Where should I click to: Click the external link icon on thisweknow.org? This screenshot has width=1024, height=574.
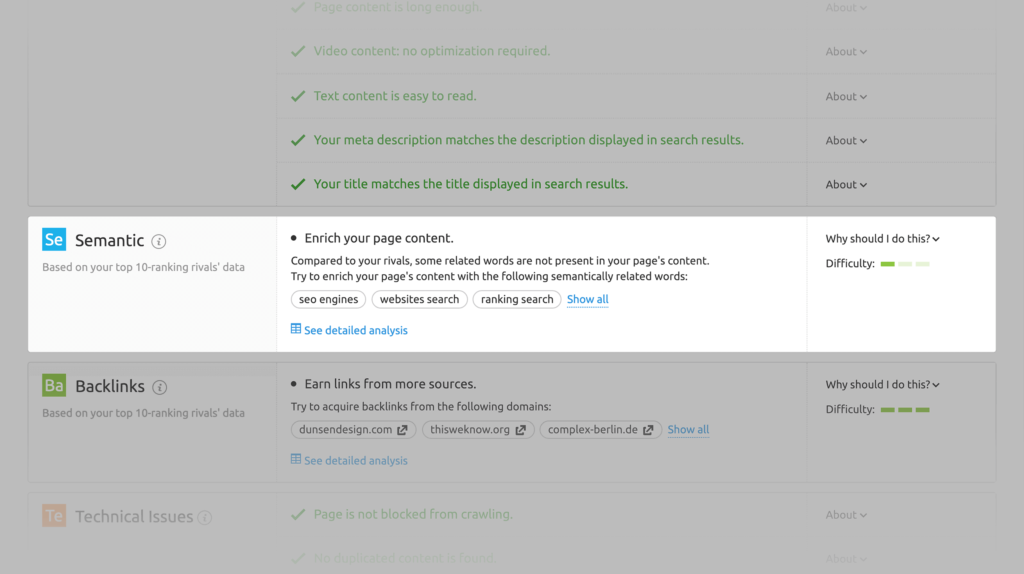tap(520, 430)
